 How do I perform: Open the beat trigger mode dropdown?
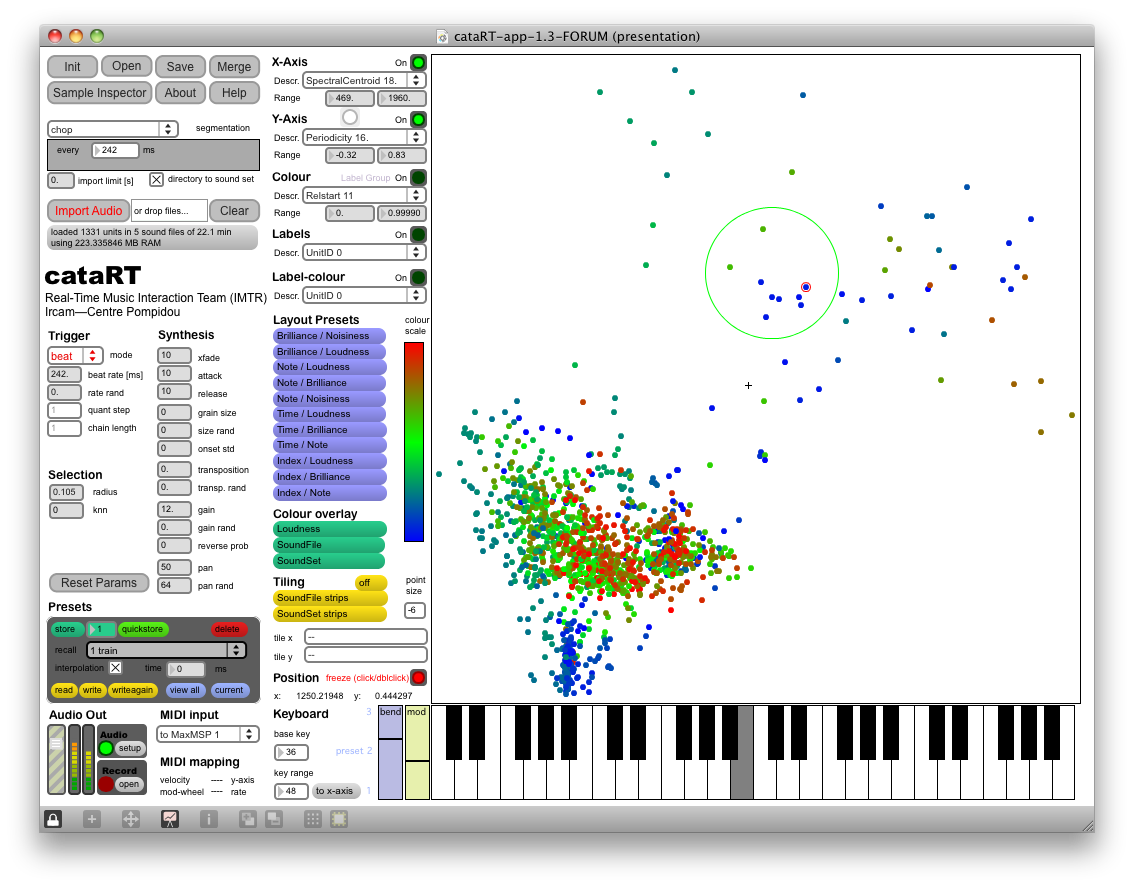(74, 356)
